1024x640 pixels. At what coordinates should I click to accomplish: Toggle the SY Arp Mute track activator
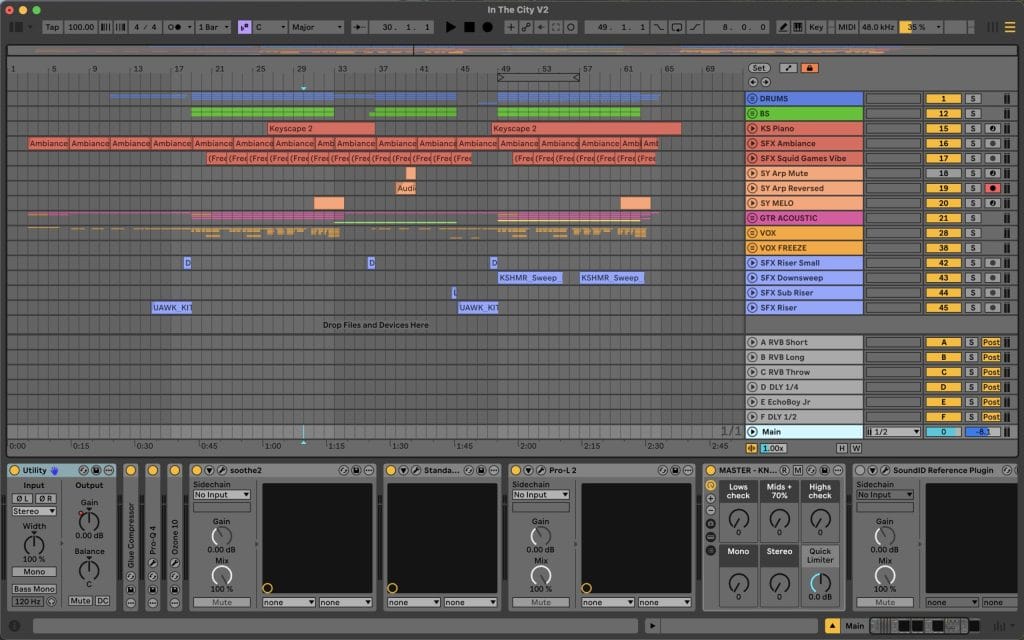coord(942,173)
